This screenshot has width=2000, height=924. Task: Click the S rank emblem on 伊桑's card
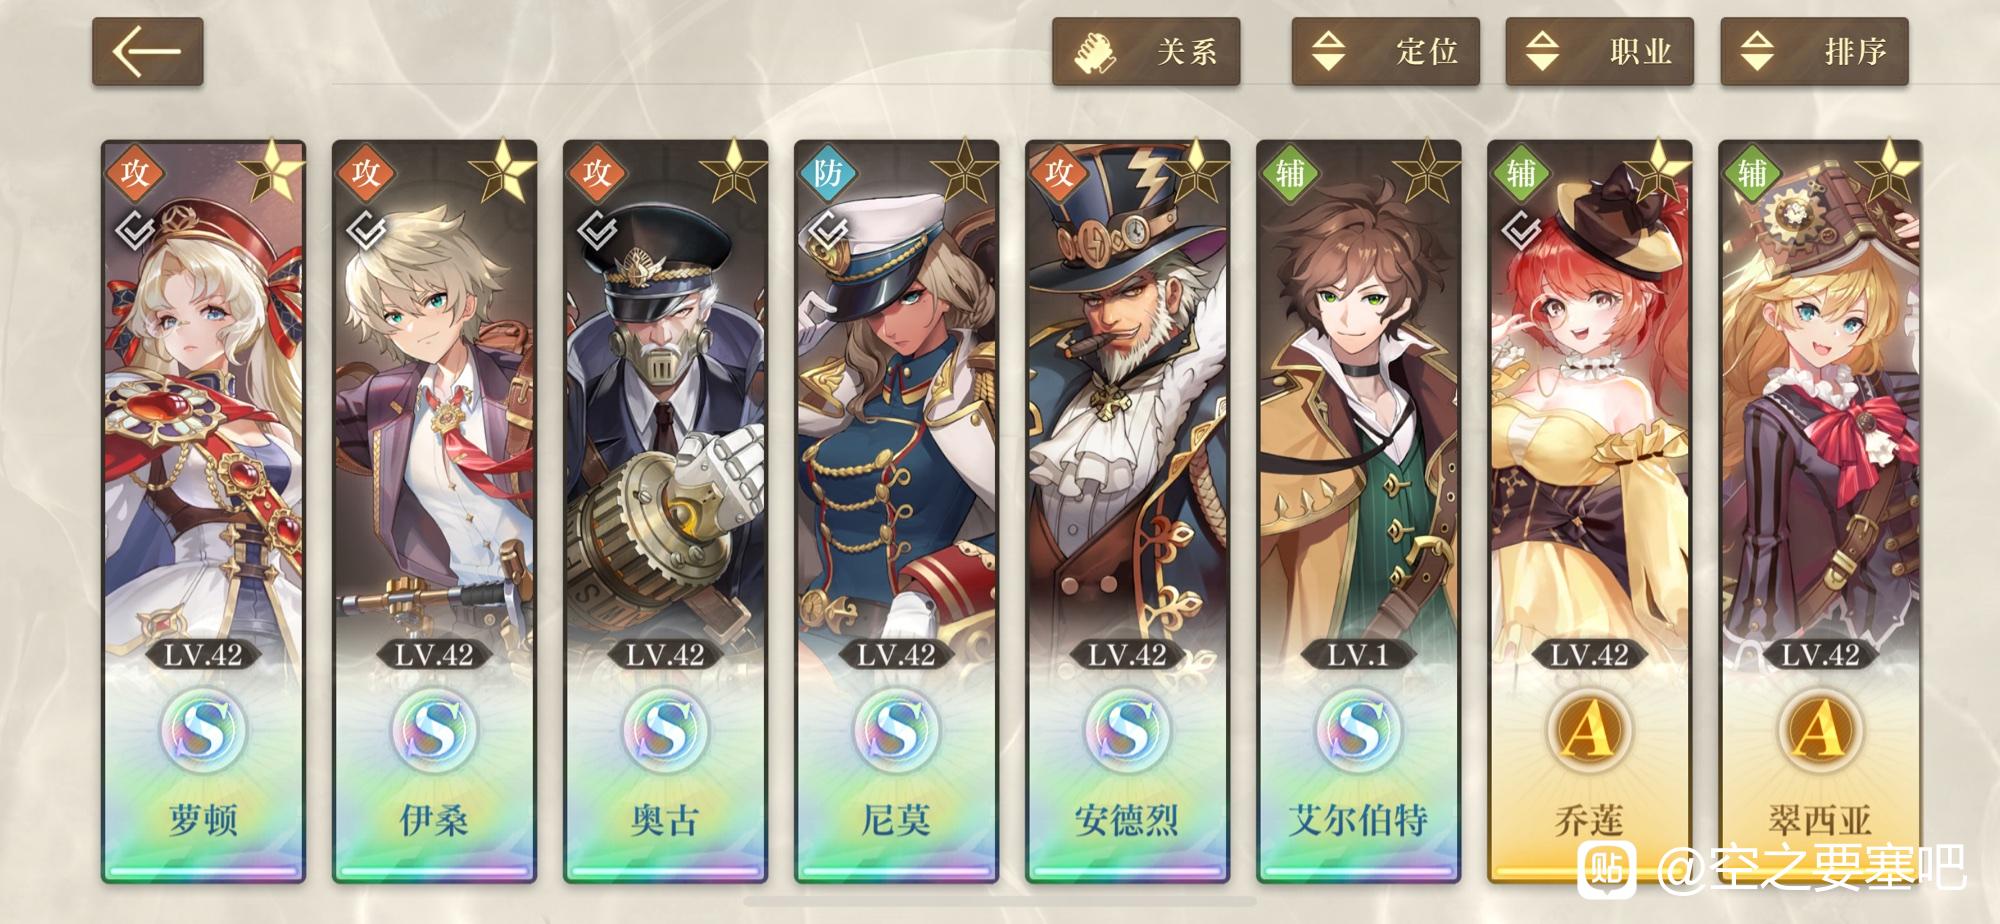(x=434, y=731)
